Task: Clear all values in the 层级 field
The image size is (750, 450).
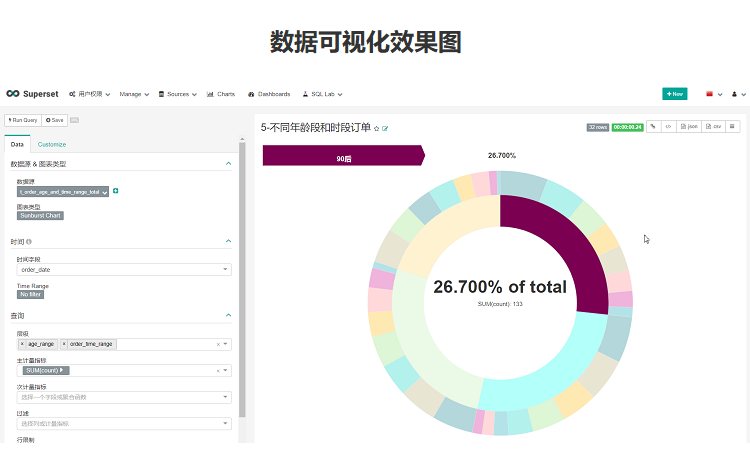Action: (x=218, y=344)
